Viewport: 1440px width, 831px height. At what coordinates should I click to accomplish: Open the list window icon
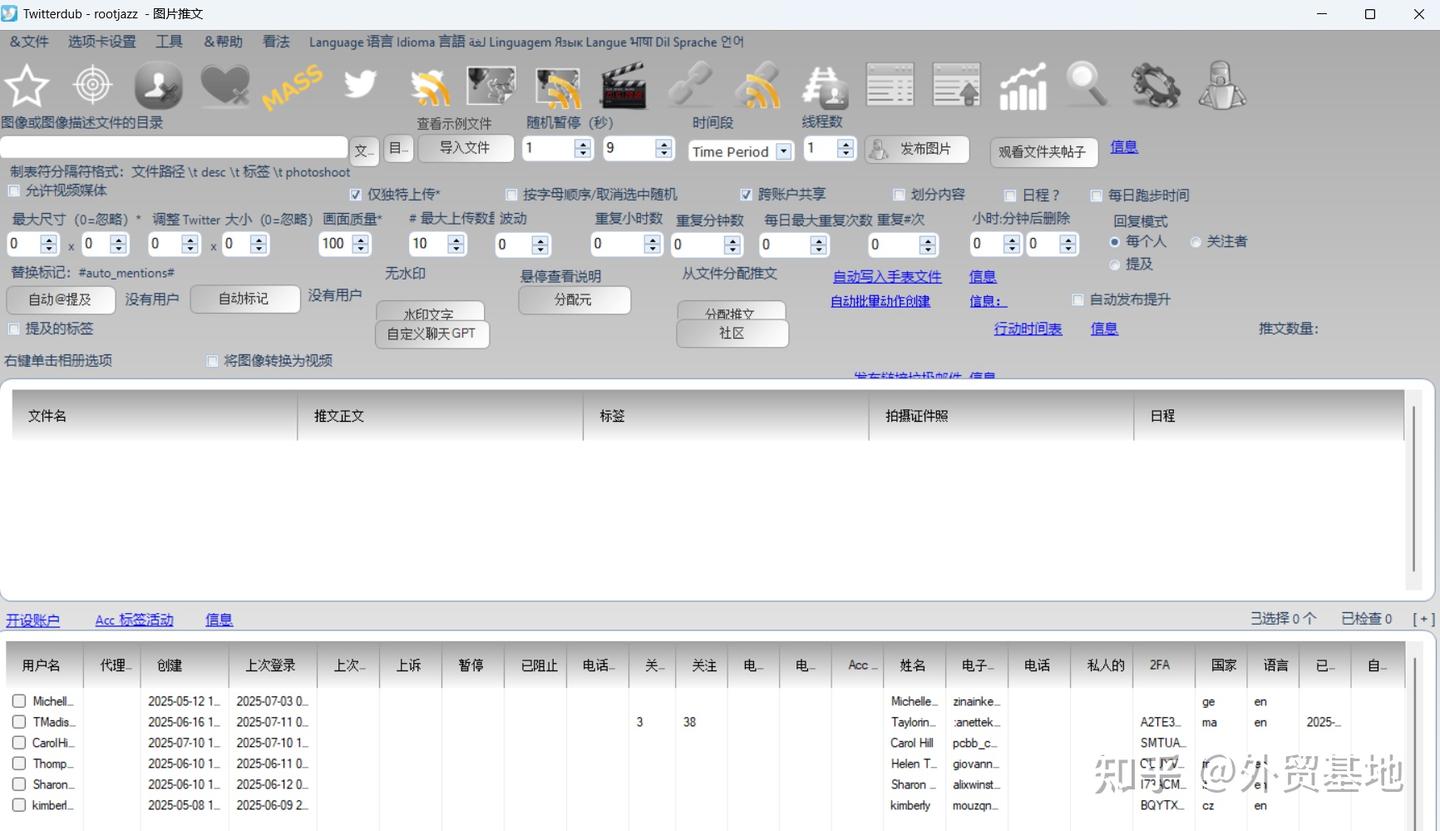tap(890, 85)
